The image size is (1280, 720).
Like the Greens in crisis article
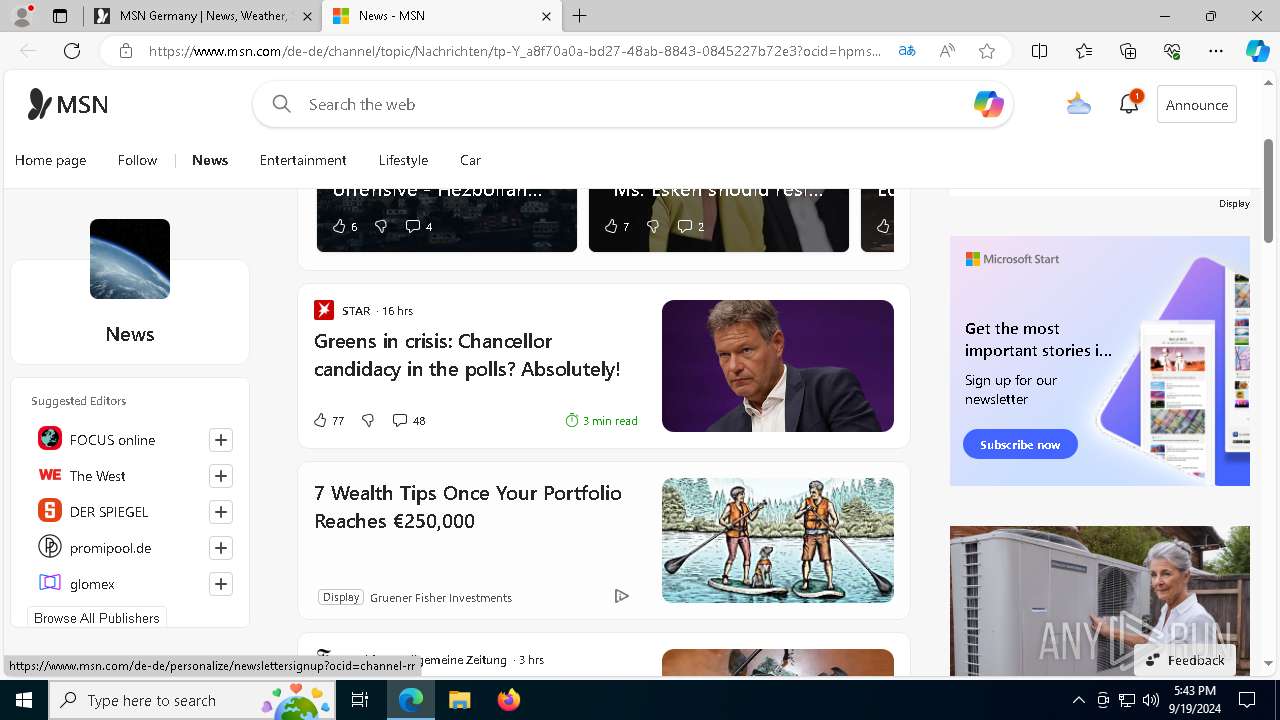[x=329, y=421]
